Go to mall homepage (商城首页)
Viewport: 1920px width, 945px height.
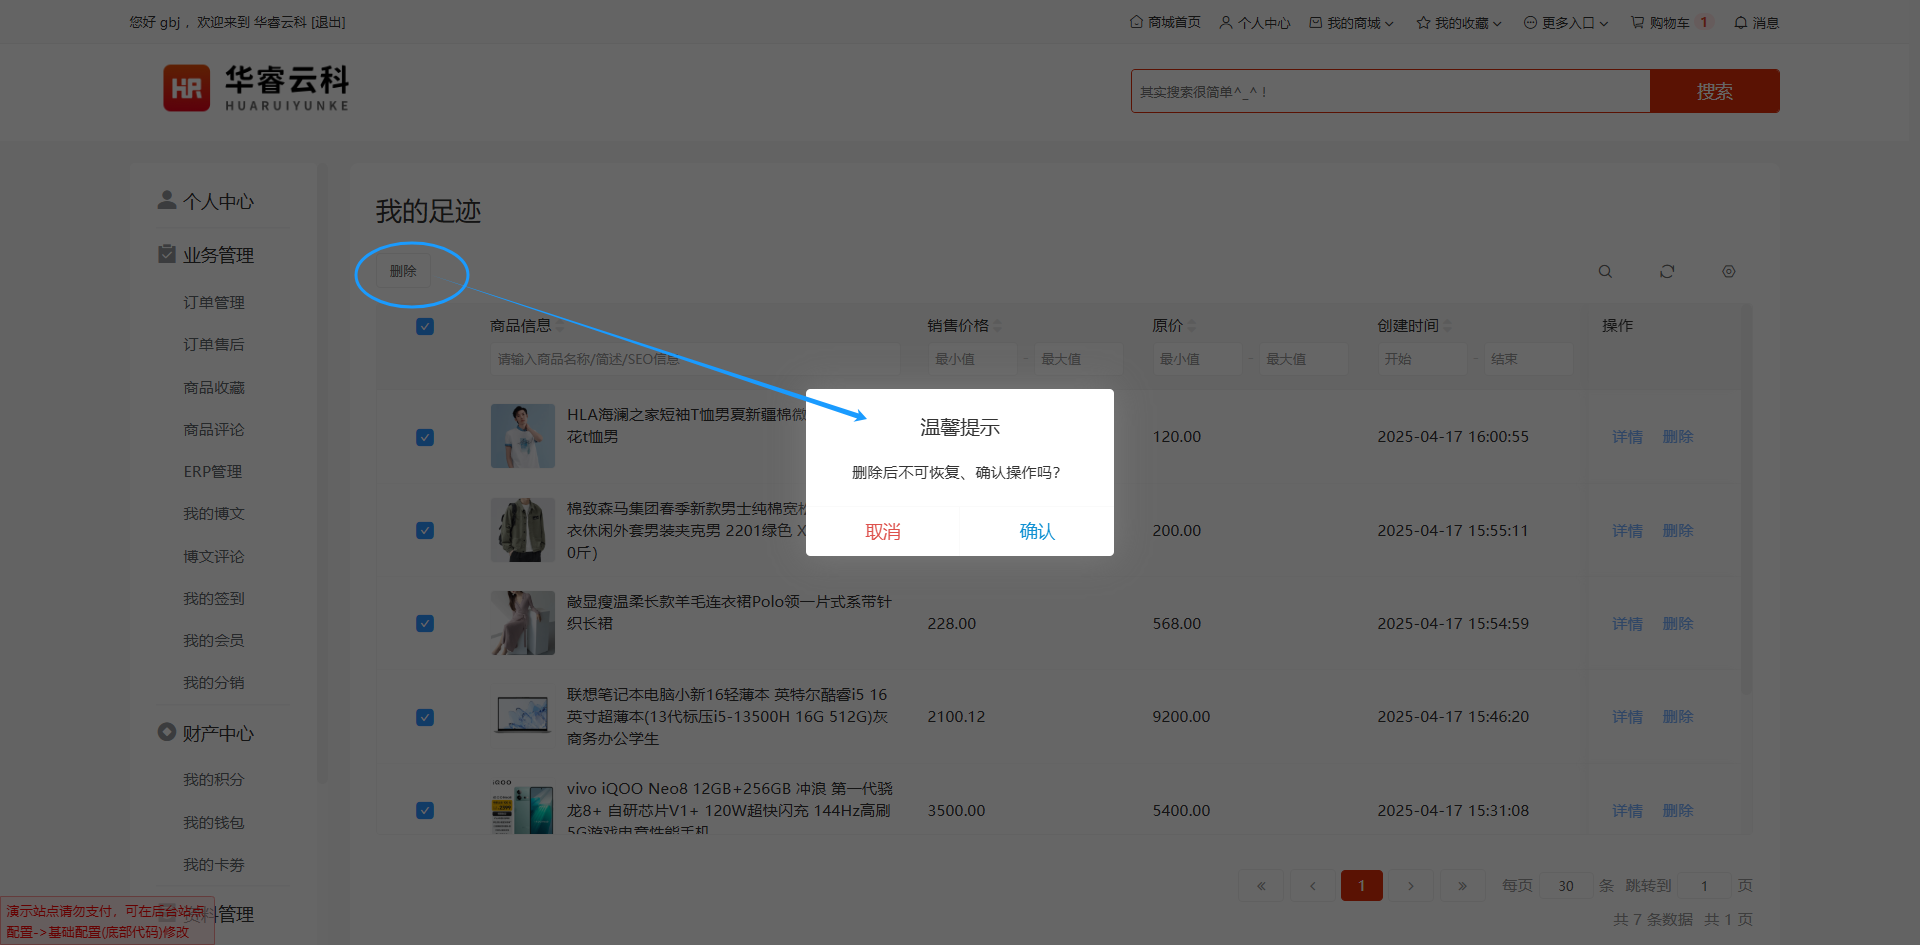tap(1165, 22)
